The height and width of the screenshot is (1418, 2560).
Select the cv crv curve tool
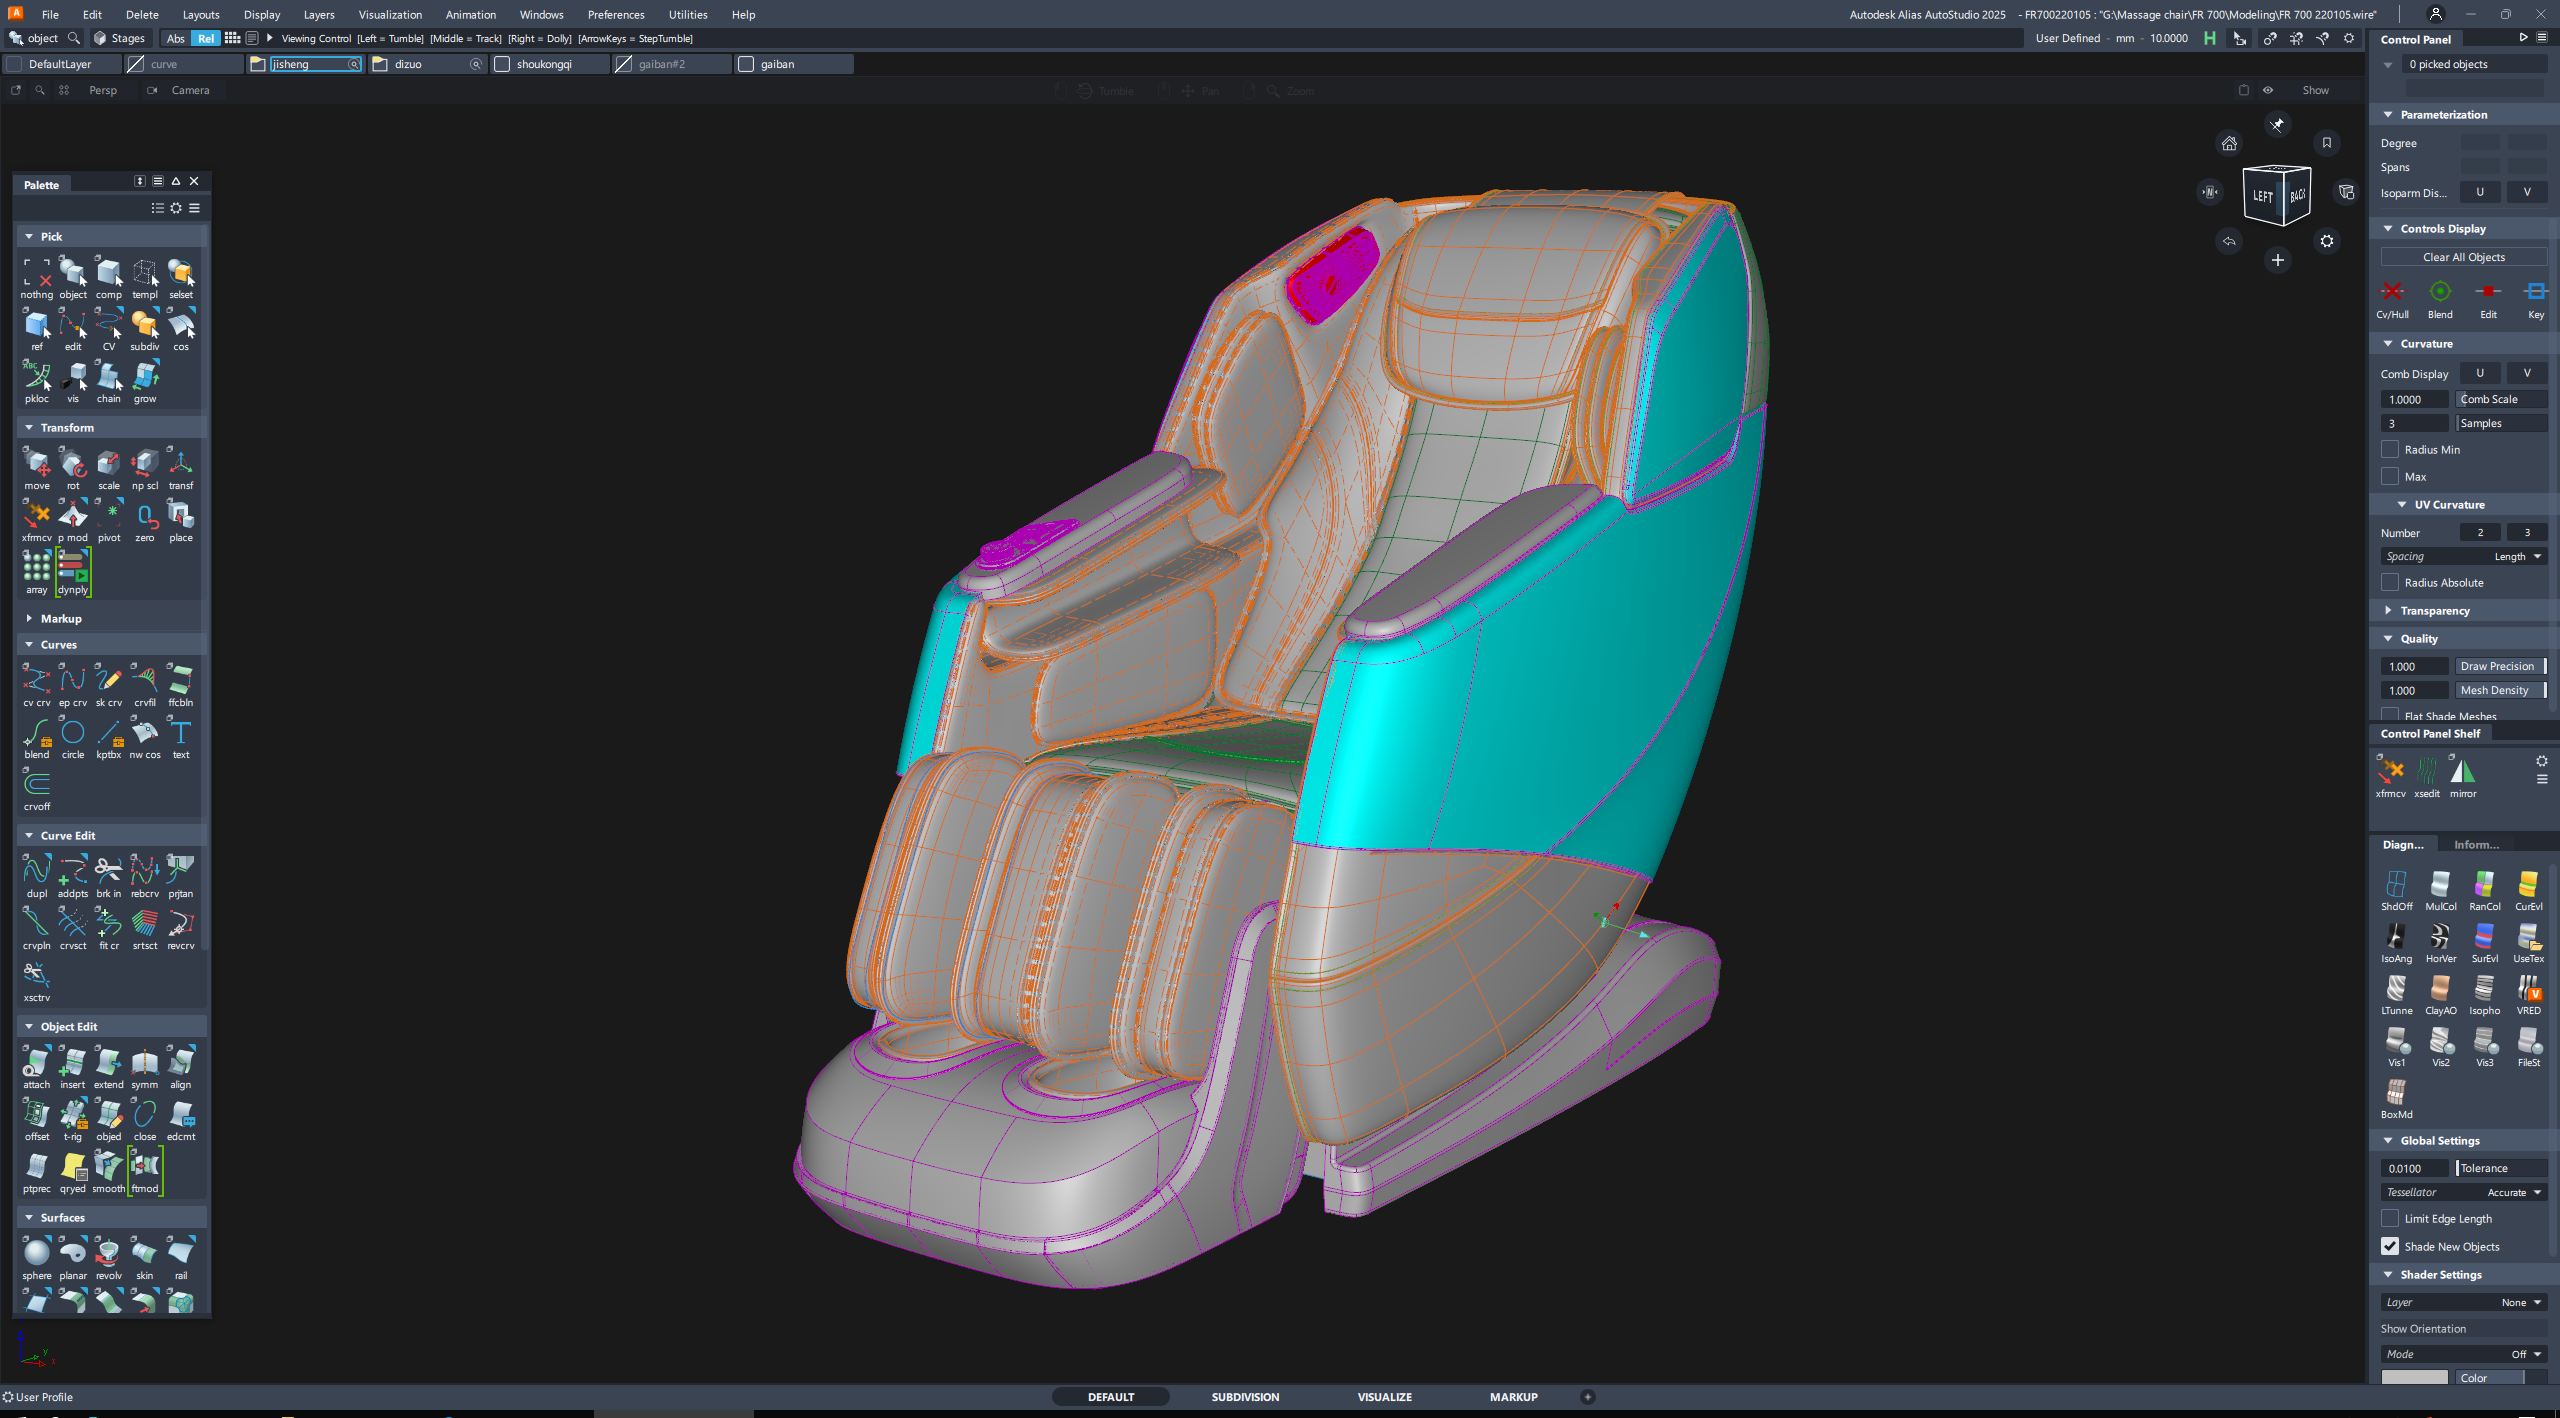click(x=37, y=681)
